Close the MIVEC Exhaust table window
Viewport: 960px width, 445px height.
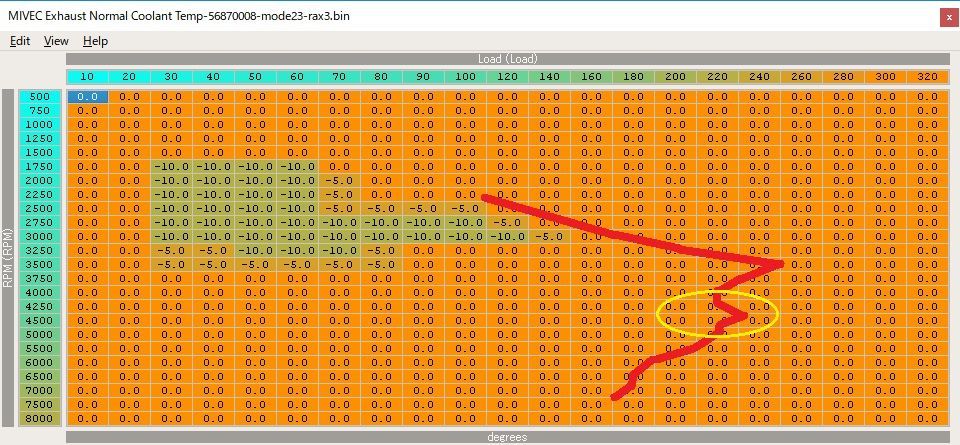[x=946, y=17]
